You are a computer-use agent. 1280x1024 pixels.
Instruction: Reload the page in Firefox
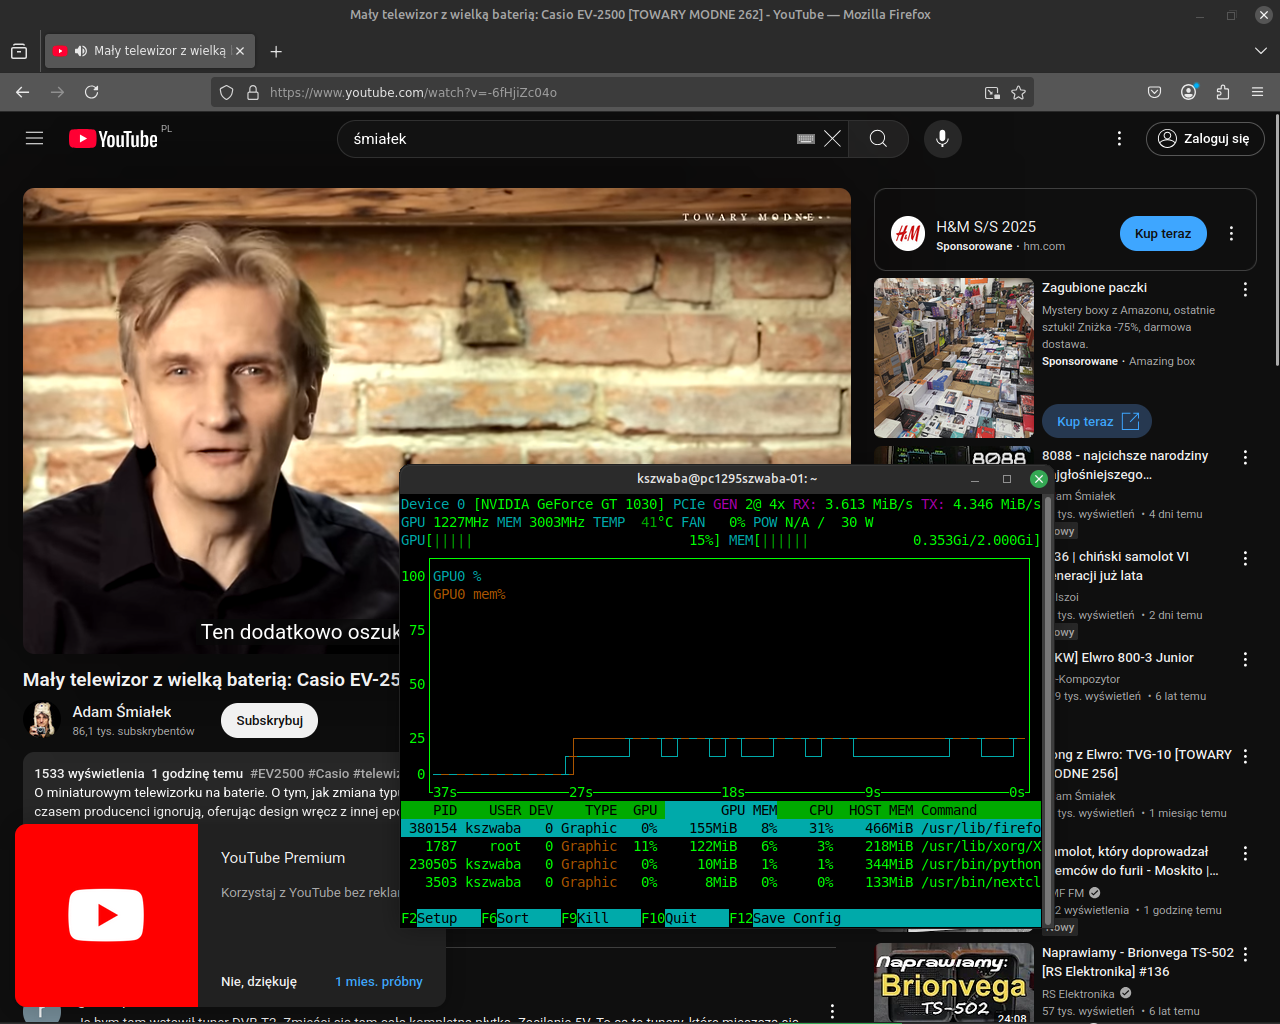click(x=92, y=92)
